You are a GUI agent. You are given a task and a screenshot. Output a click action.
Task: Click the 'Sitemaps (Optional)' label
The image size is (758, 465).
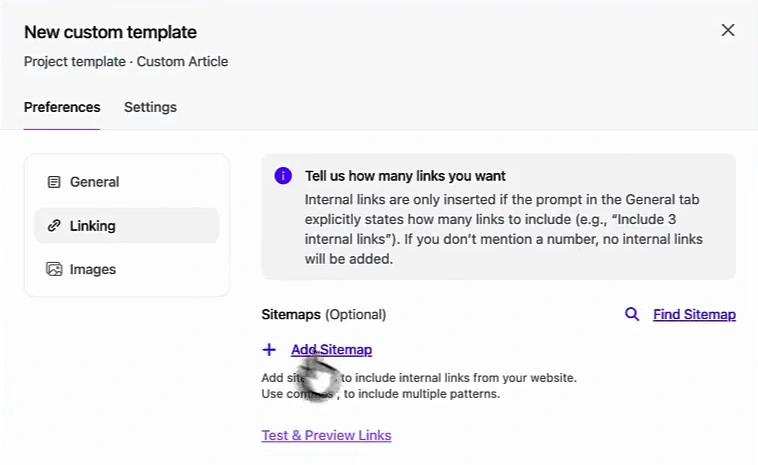(324, 315)
